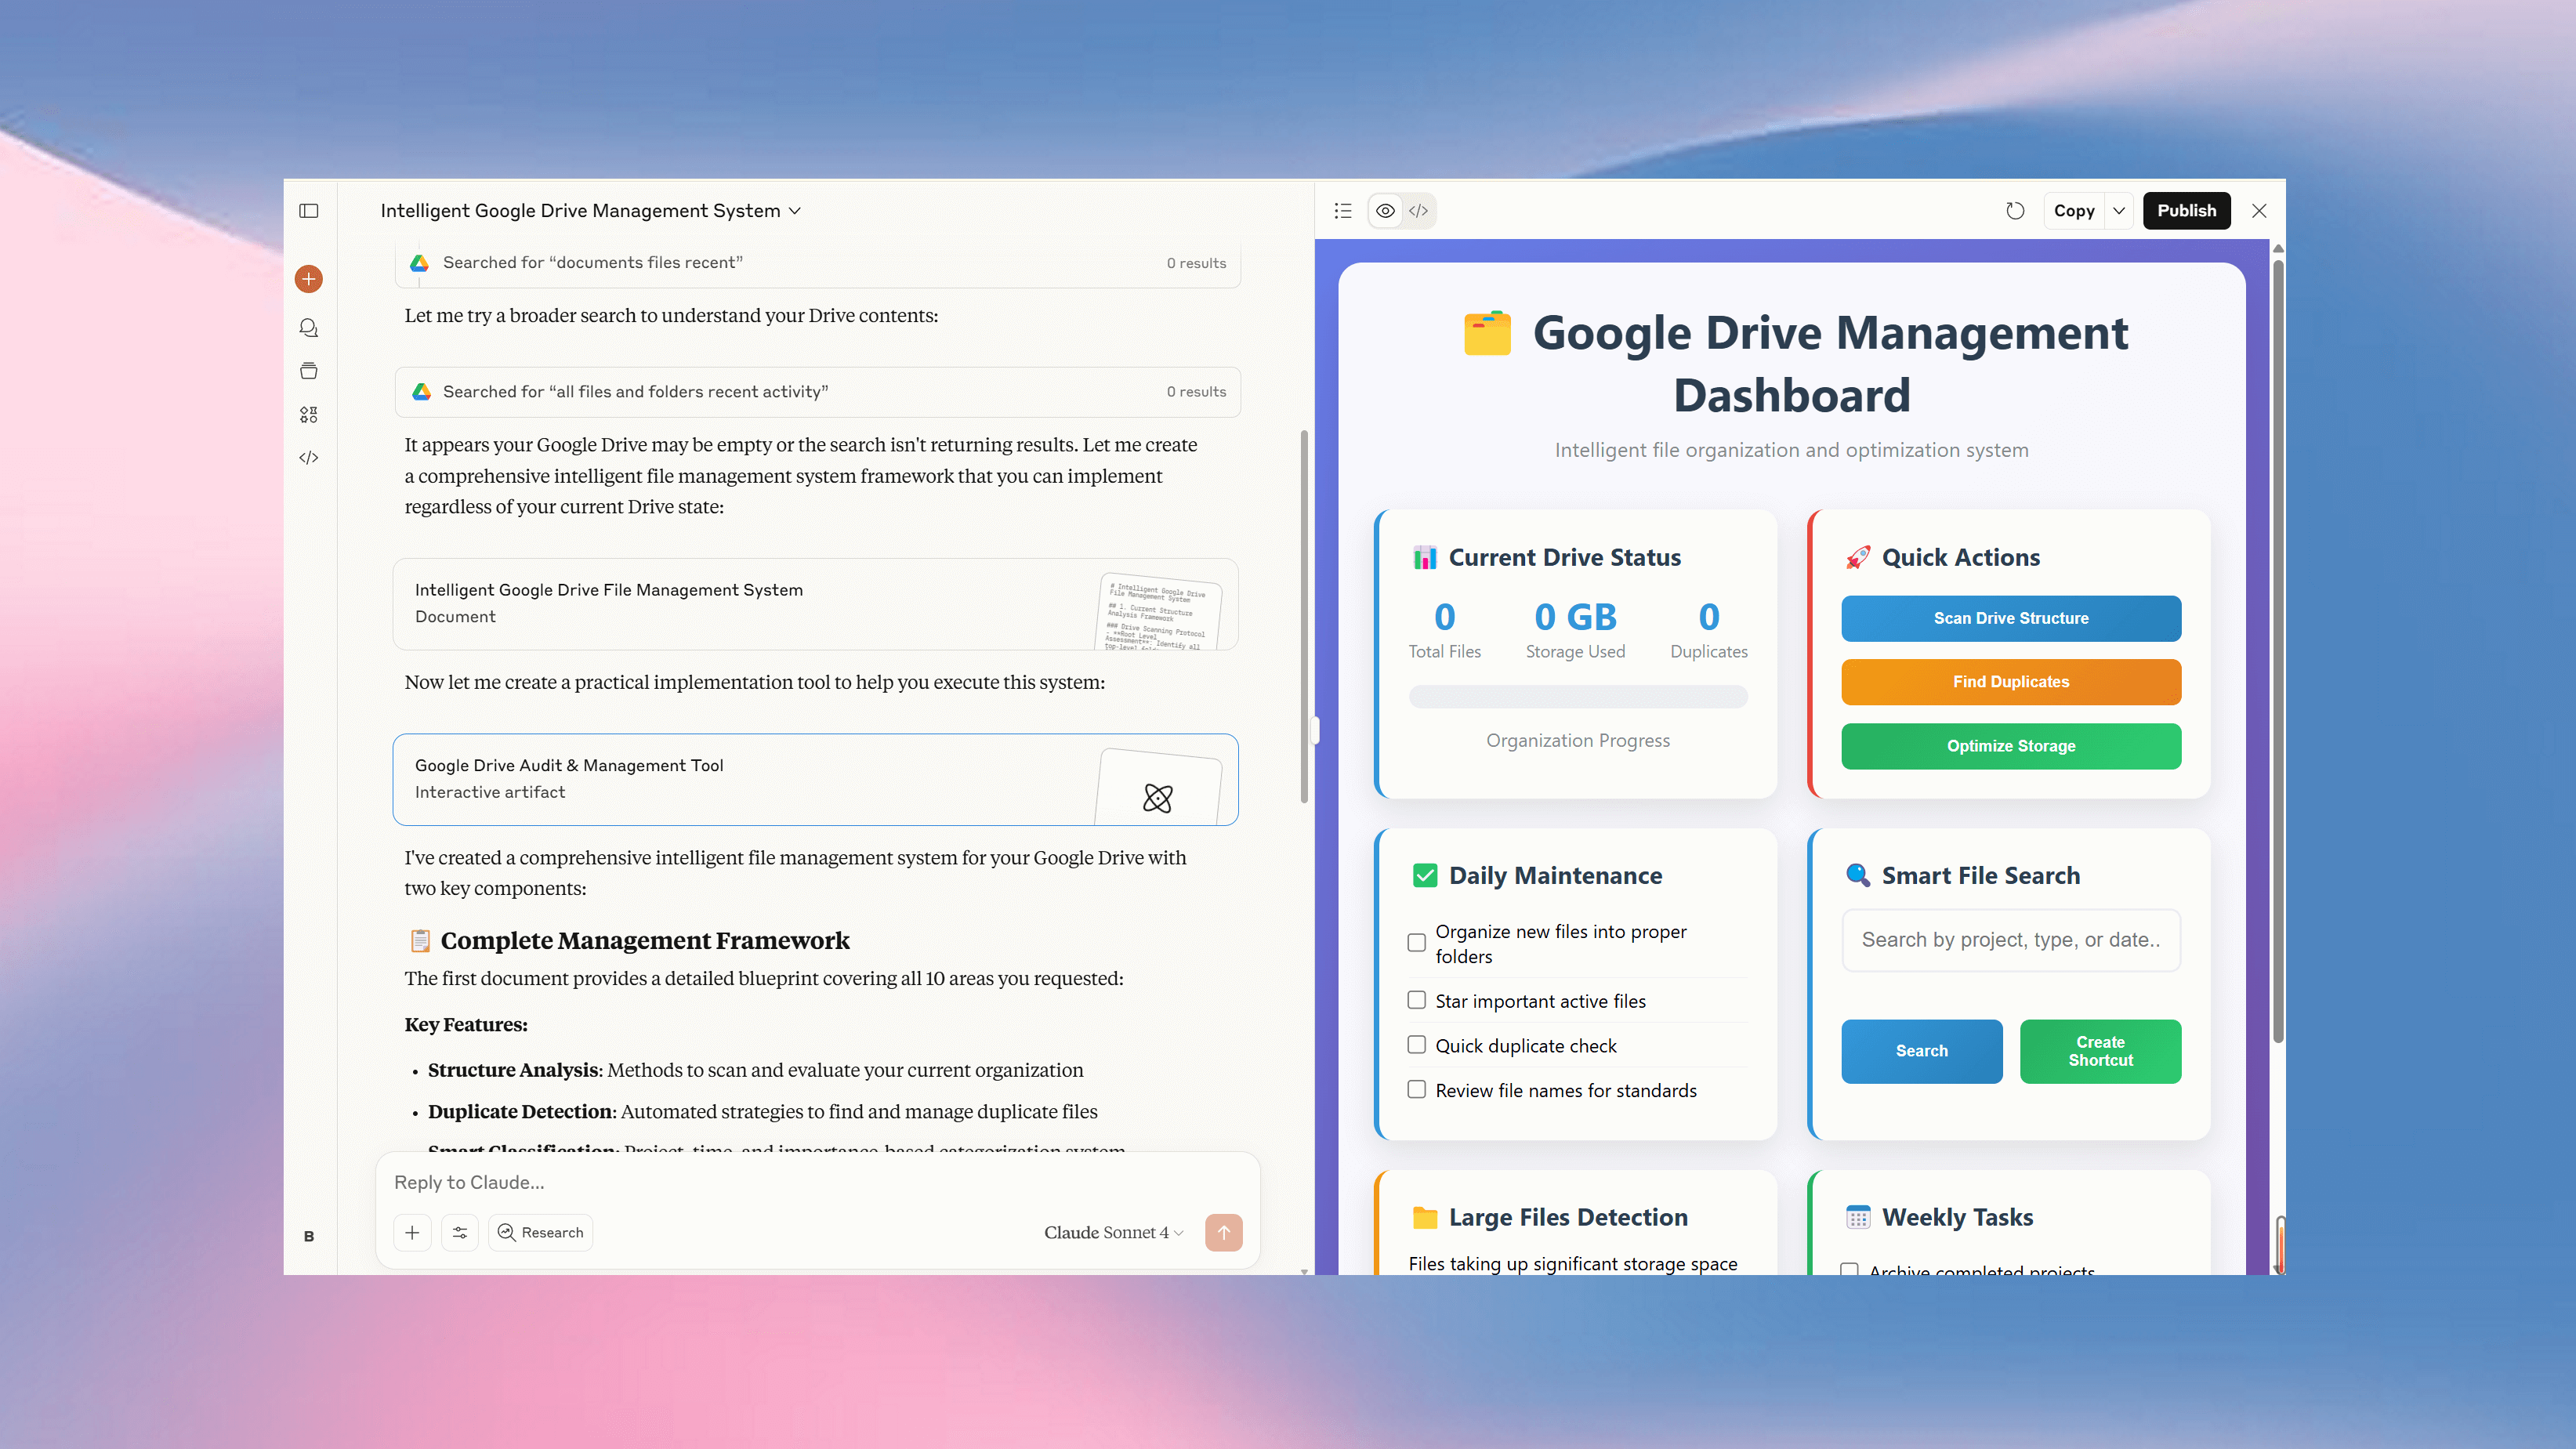Click the green check icon by Daily Maintenance
Image resolution: width=2576 pixels, height=1449 pixels.
[1424, 875]
